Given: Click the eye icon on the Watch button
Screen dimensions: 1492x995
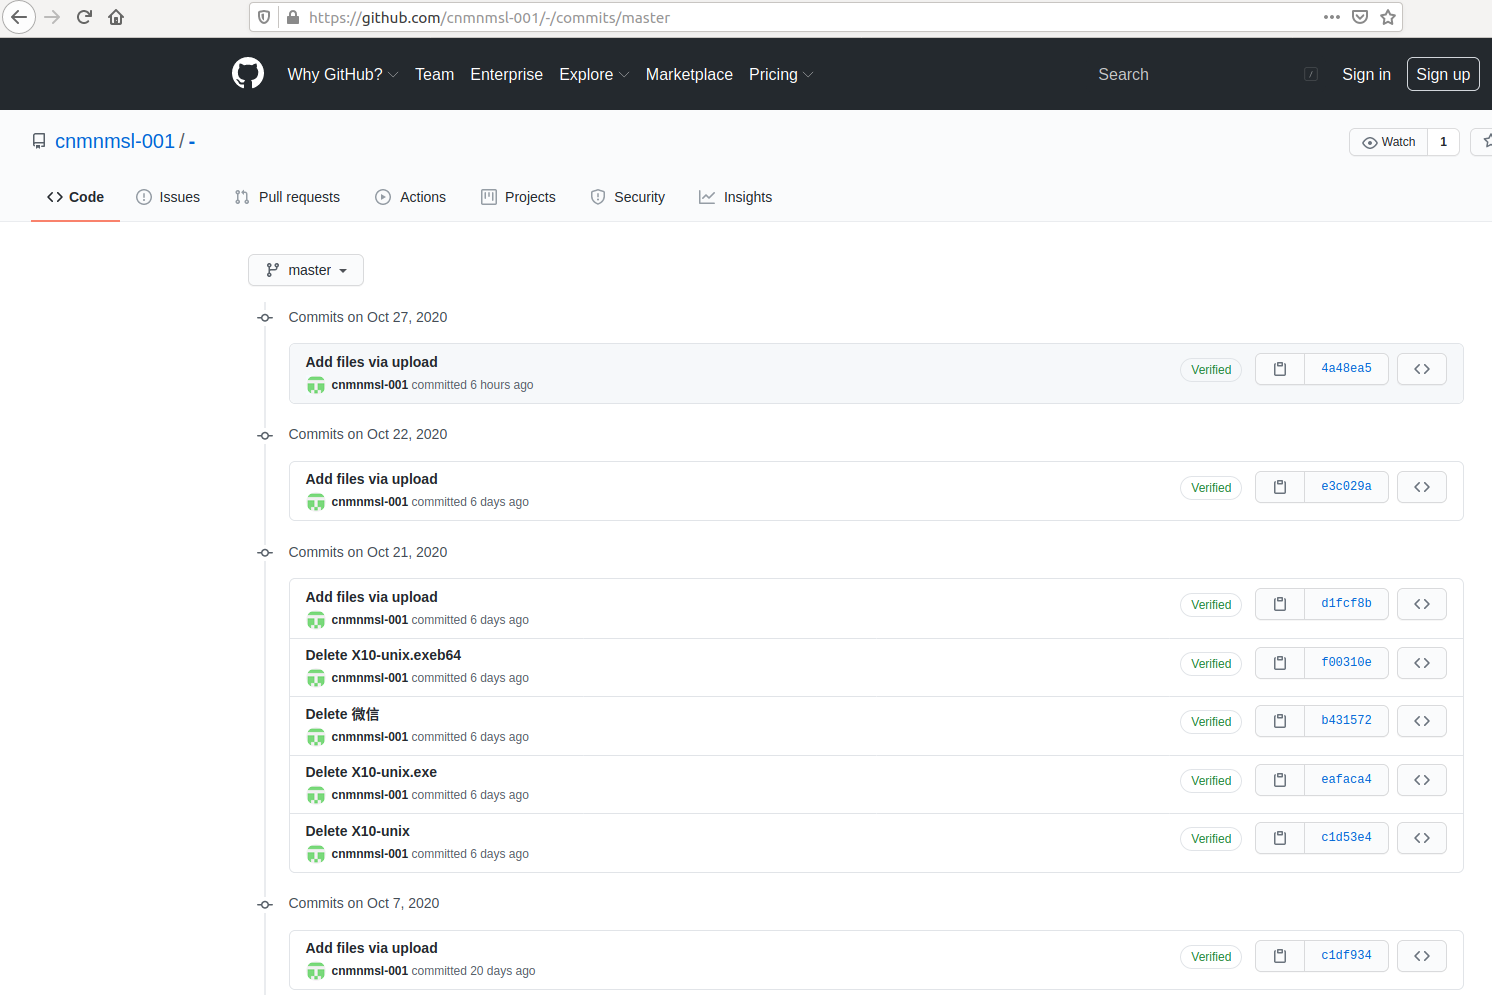Looking at the screenshot, I should (1369, 141).
